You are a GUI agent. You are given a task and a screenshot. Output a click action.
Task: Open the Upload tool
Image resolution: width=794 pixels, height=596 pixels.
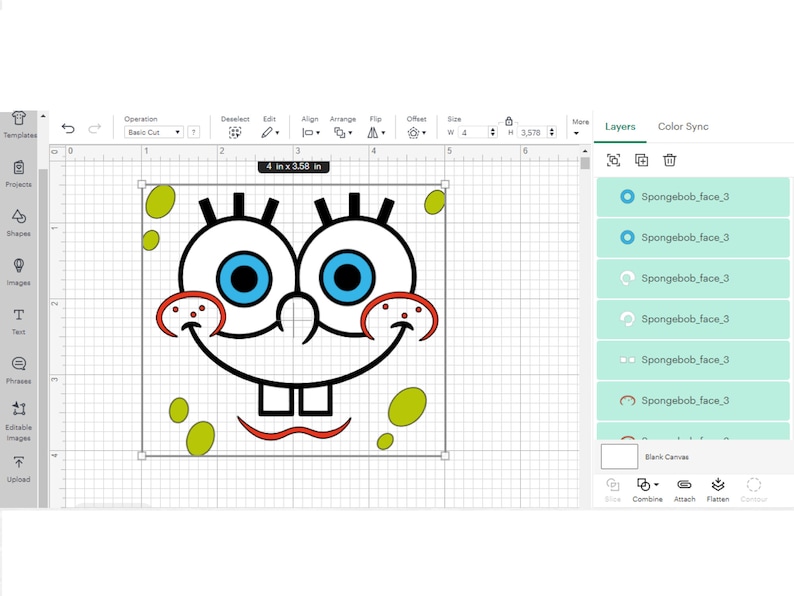tap(19, 469)
